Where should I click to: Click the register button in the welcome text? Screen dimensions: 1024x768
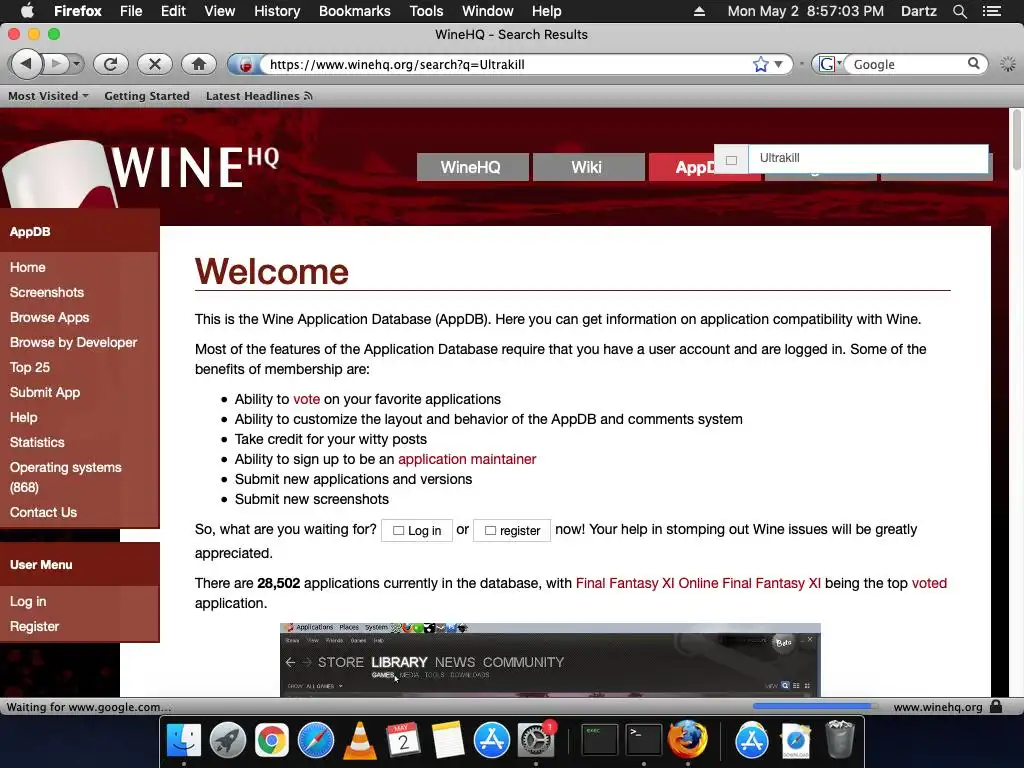tap(512, 530)
